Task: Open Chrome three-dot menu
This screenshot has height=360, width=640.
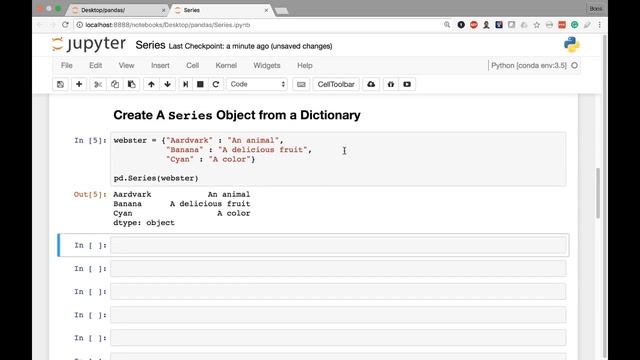Action: (599, 25)
